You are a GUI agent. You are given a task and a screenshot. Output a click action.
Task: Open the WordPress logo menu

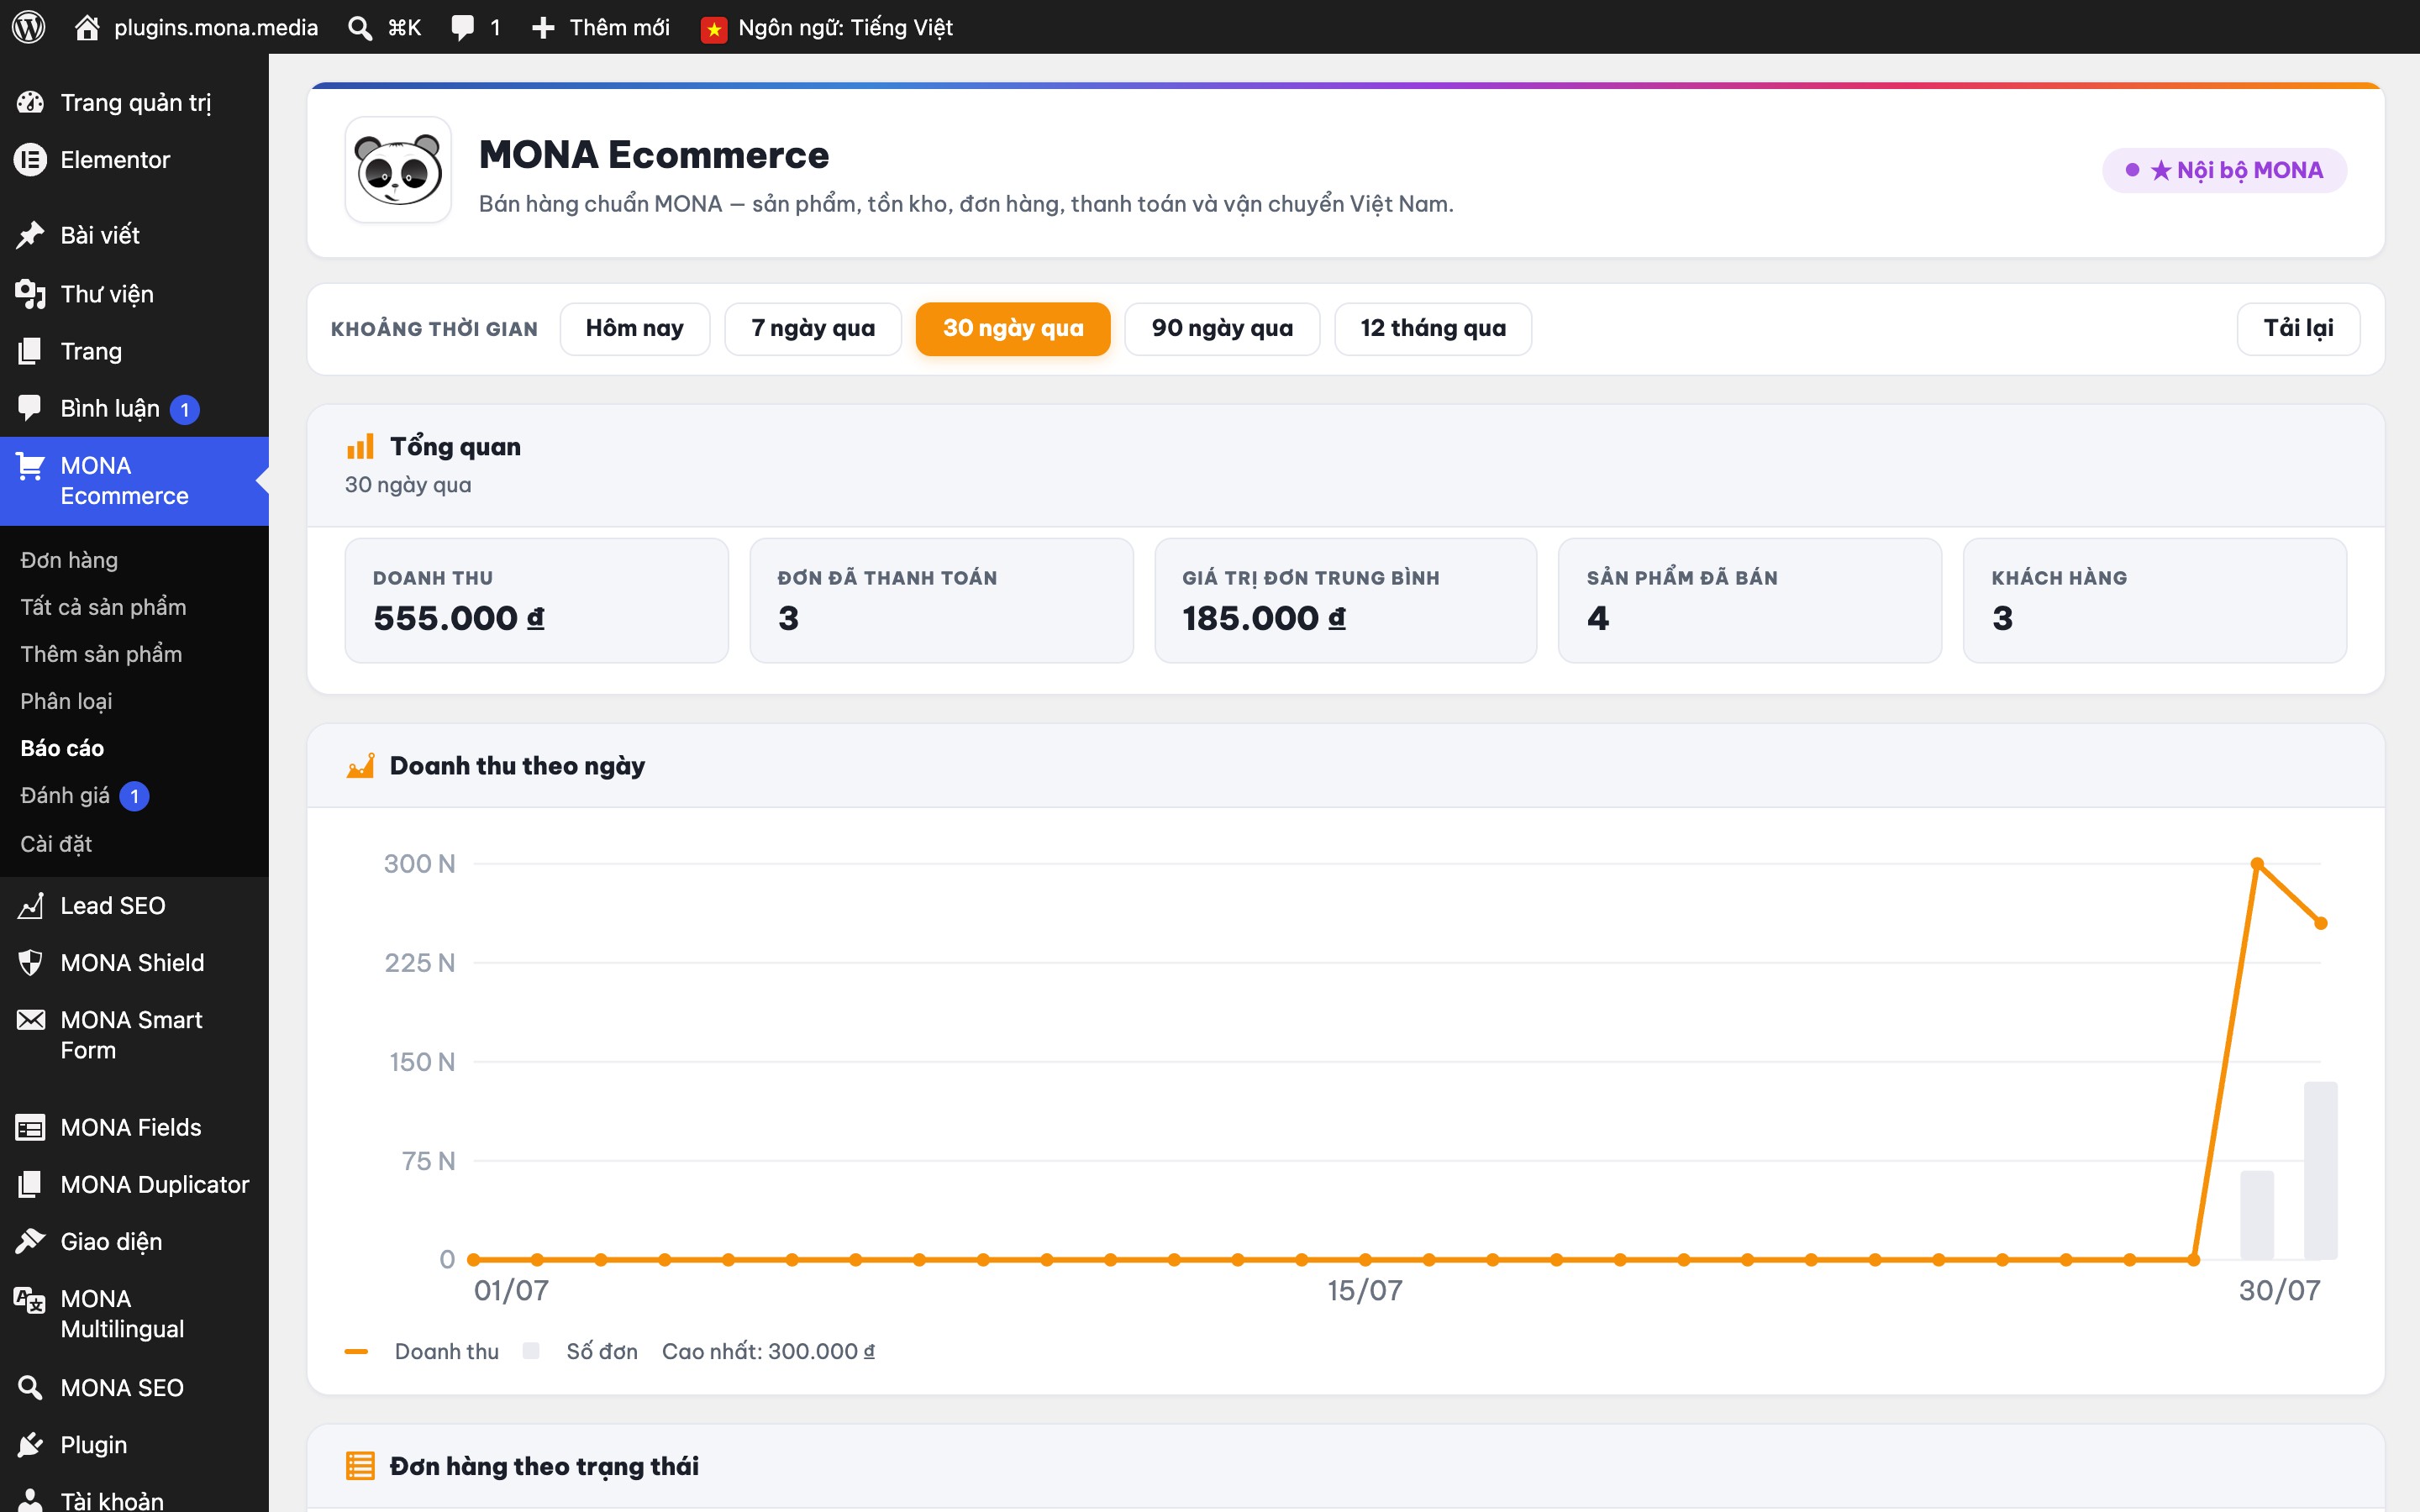point(29,27)
